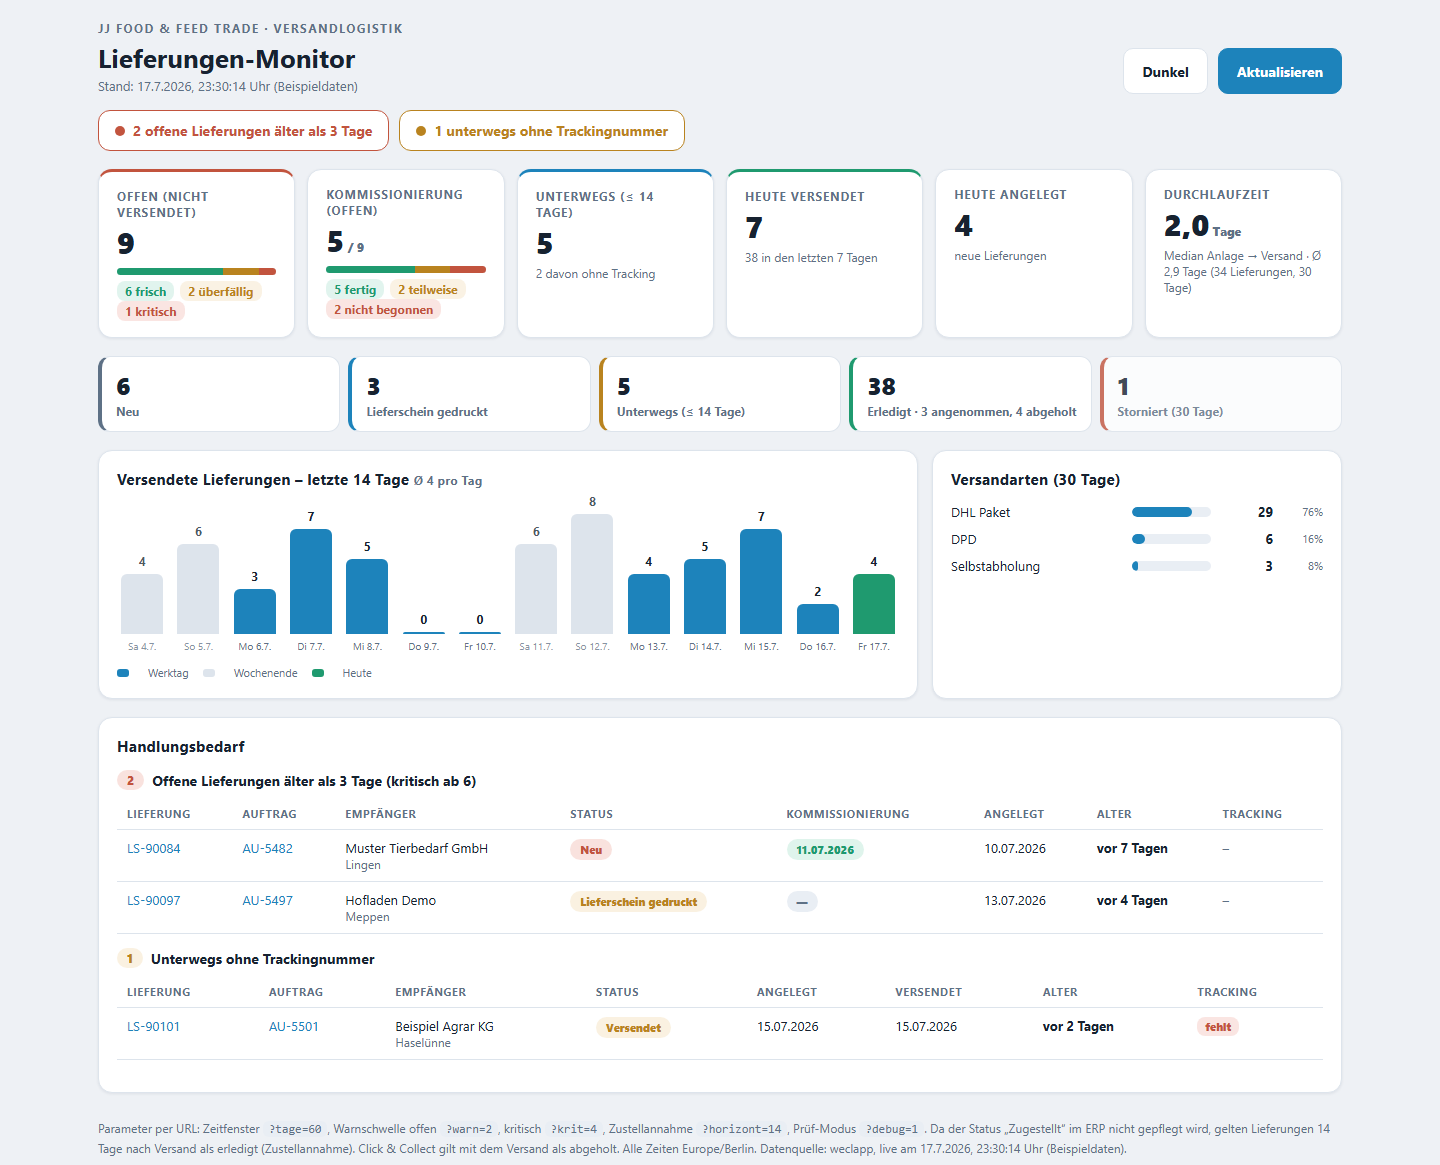Image resolution: width=1440 pixels, height=1165 pixels.
Task: Click the 'vor 4 Tagen' age cell
Action: point(1132,901)
